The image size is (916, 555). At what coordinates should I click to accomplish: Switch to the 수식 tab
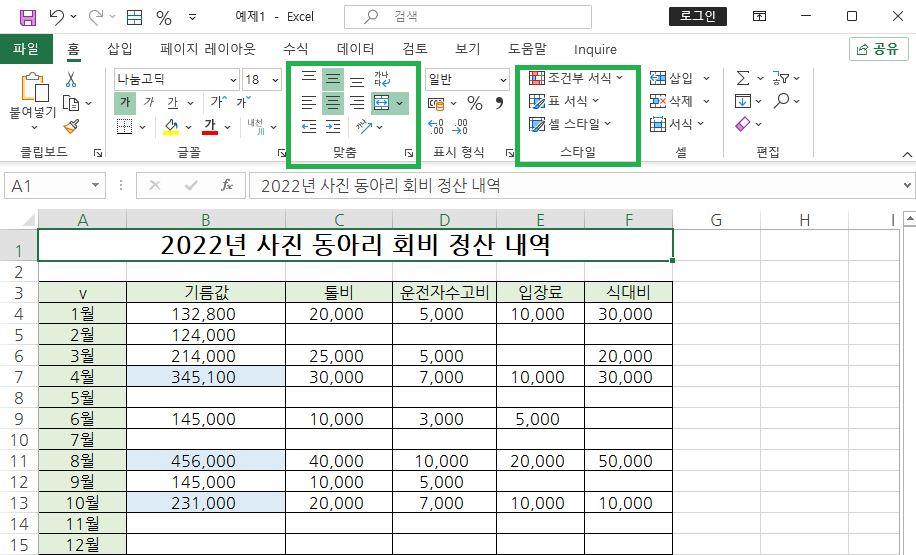tap(296, 49)
